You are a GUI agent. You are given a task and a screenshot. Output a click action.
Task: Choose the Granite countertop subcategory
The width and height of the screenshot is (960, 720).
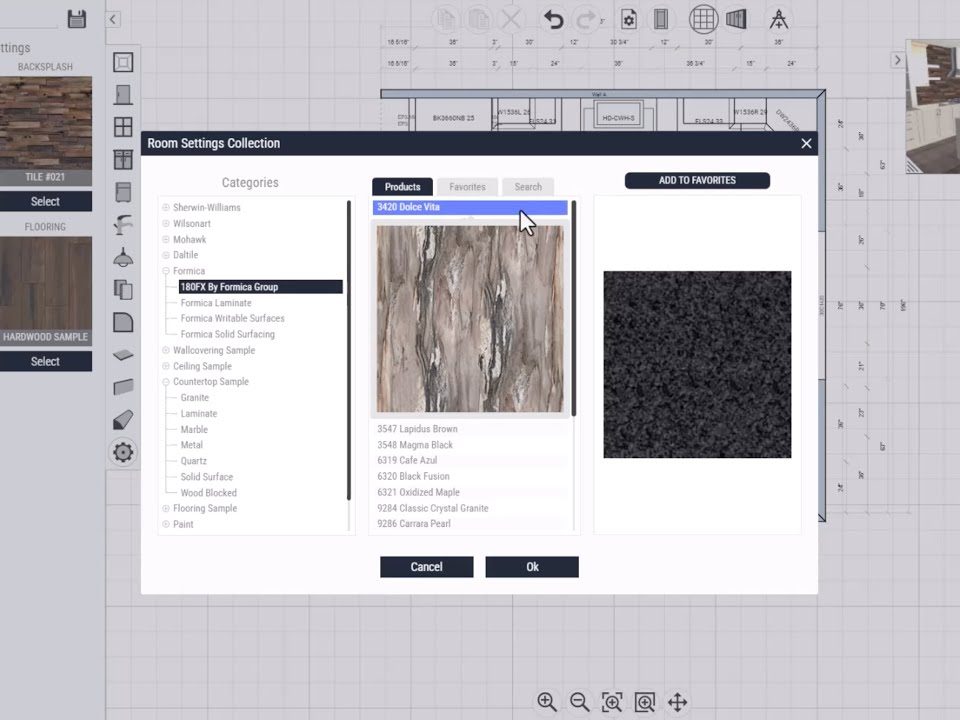(x=194, y=398)
